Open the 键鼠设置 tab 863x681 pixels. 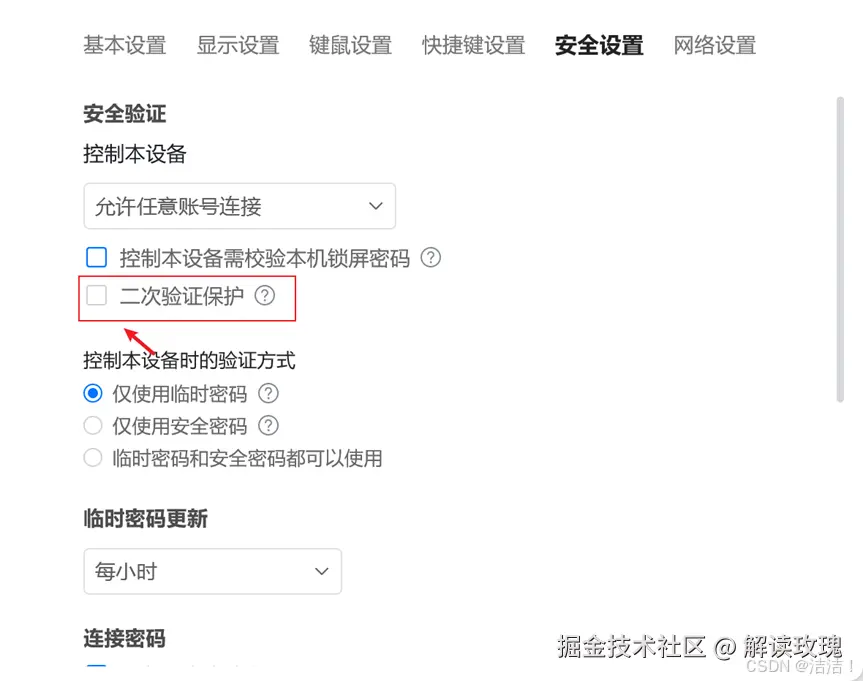[x=350, y=45]
